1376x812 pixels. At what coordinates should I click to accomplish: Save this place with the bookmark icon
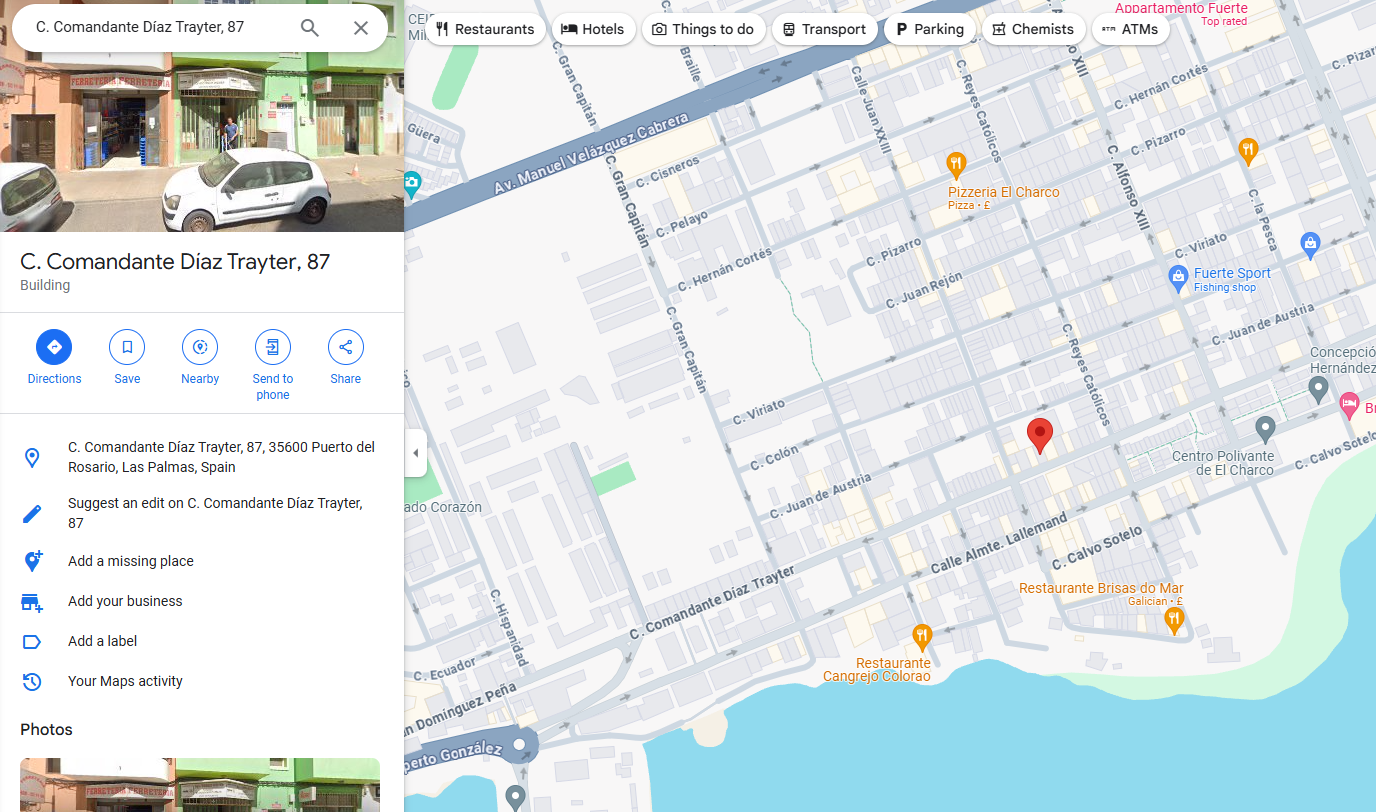click(127, 347)
